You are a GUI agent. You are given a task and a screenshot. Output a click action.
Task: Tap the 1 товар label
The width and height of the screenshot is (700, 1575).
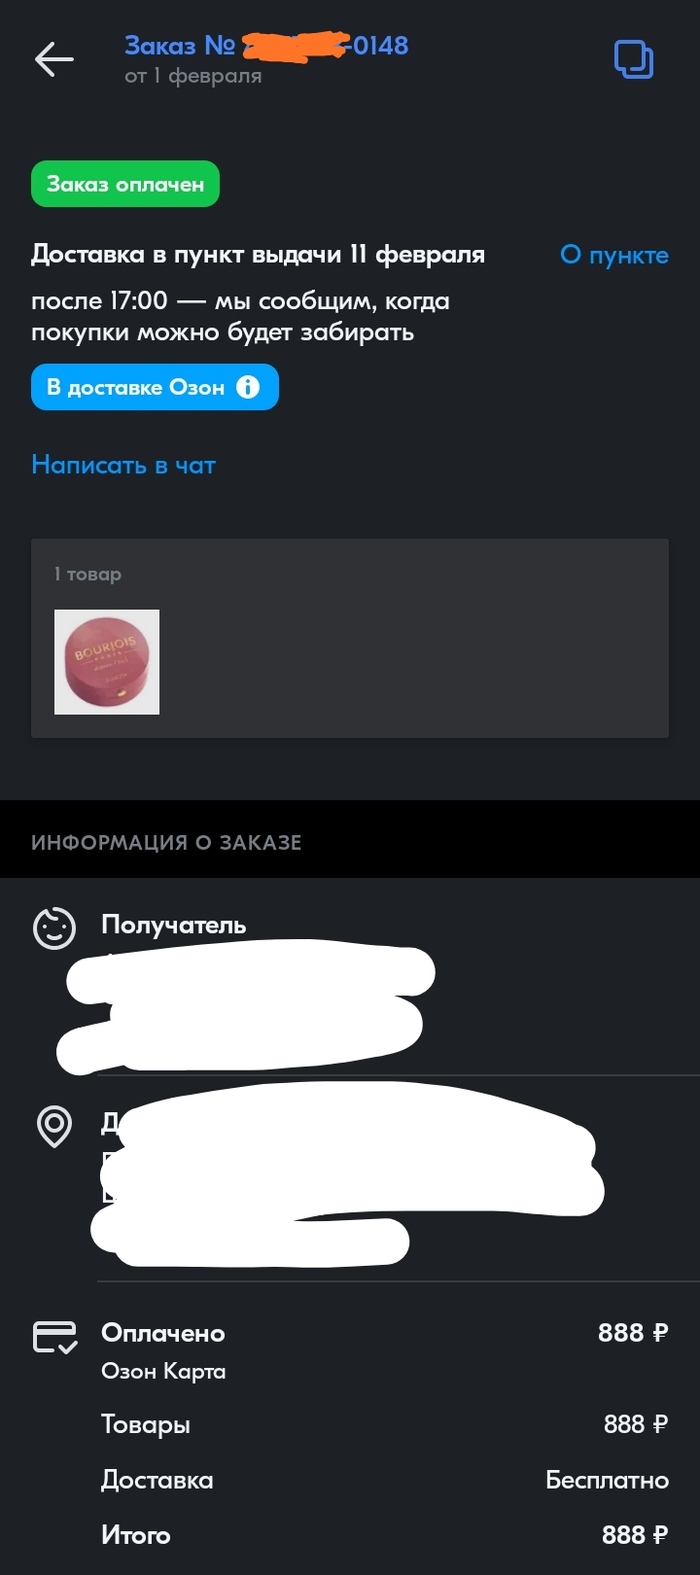(x=88, y=574)
